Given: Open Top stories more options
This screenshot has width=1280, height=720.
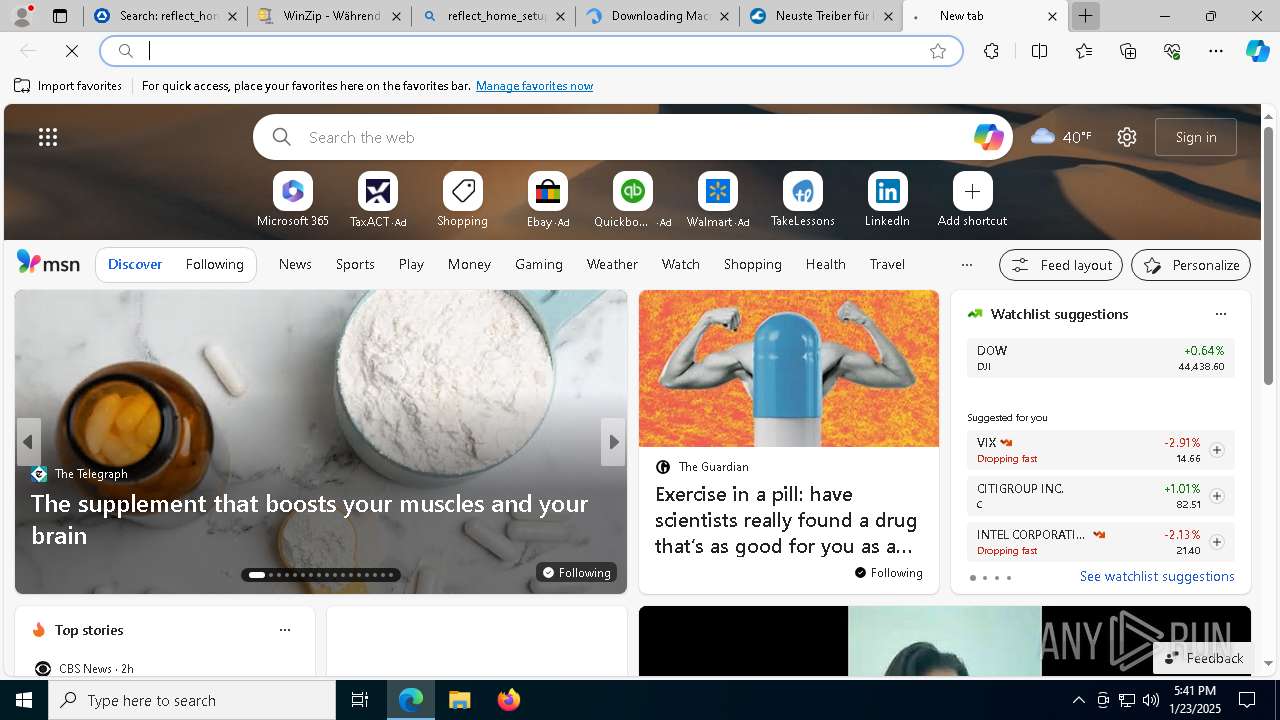Looking at the screenshot, I should (x=285, y=630).
